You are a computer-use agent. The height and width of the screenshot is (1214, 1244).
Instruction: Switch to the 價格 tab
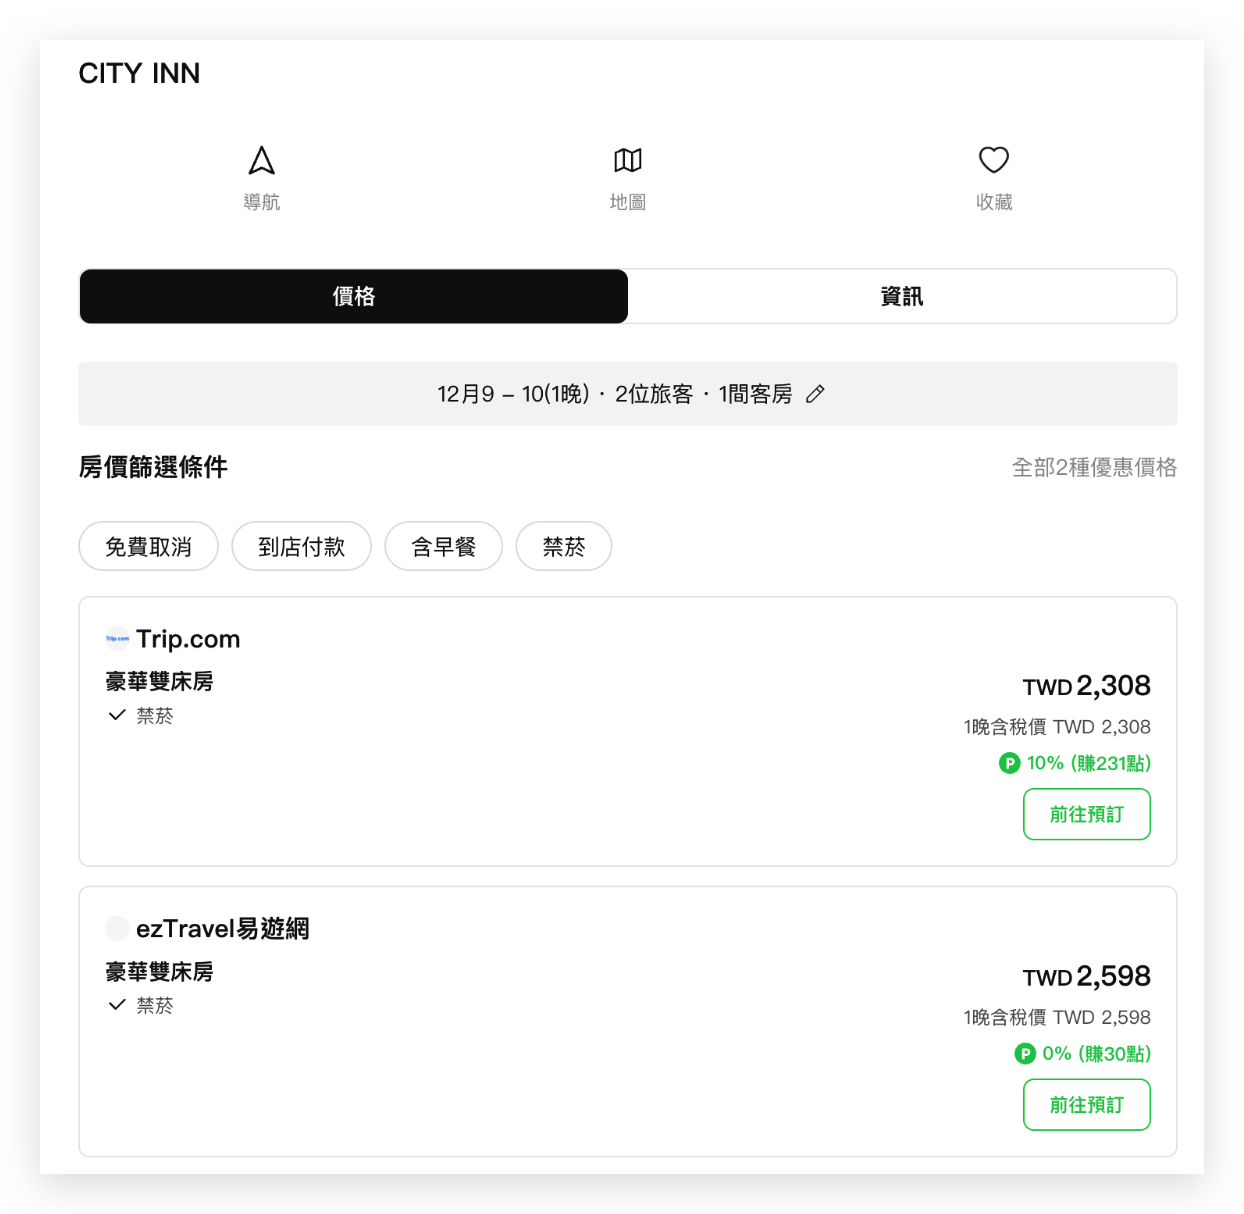point(353,296)
